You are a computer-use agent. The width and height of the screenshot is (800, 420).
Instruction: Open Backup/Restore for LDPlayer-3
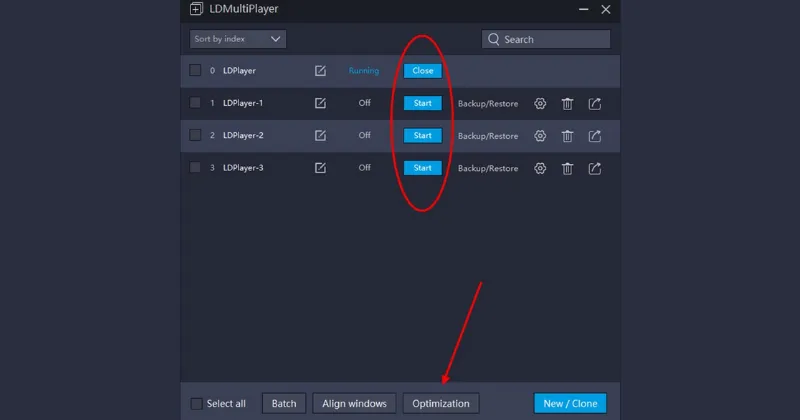point(488,168)
